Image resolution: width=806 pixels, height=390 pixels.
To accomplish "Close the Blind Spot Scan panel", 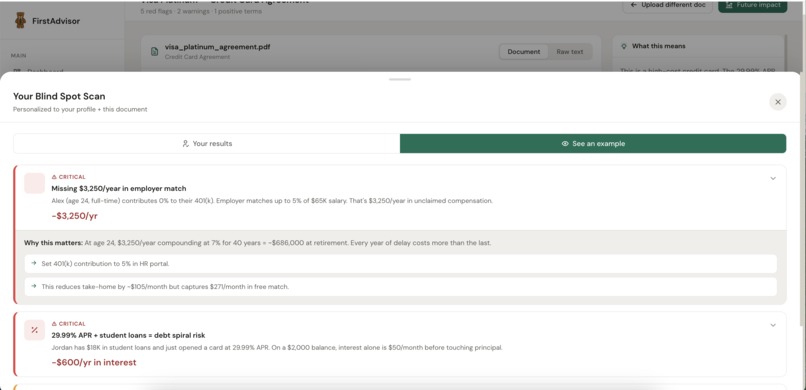I will point(778,102).
